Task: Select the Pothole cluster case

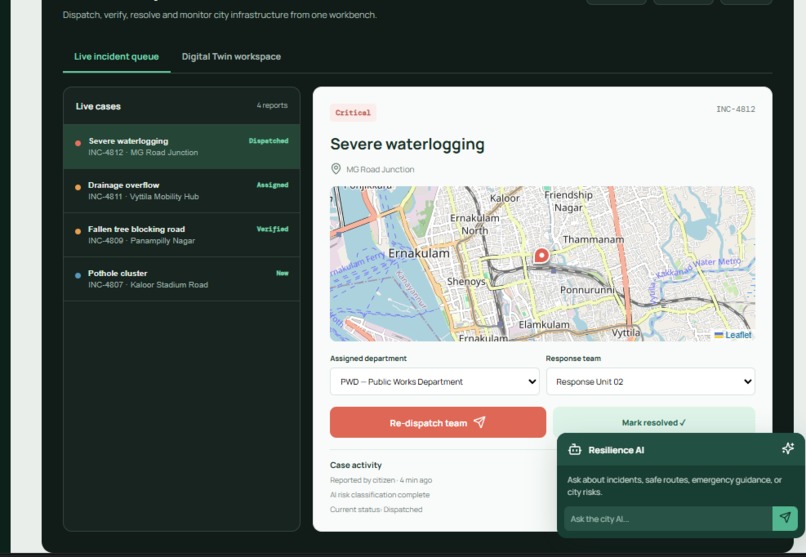Action: pos(181,279)
